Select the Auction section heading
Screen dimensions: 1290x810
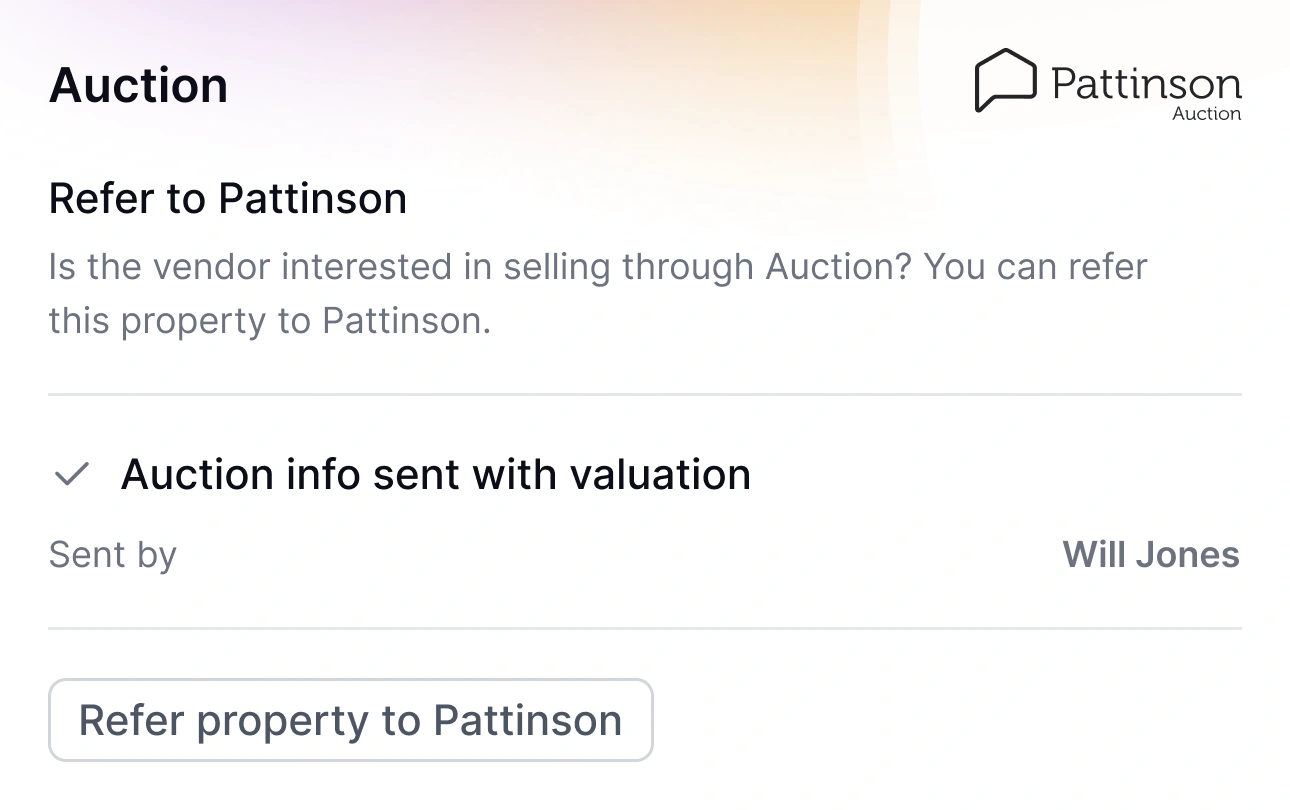(138, 85)
